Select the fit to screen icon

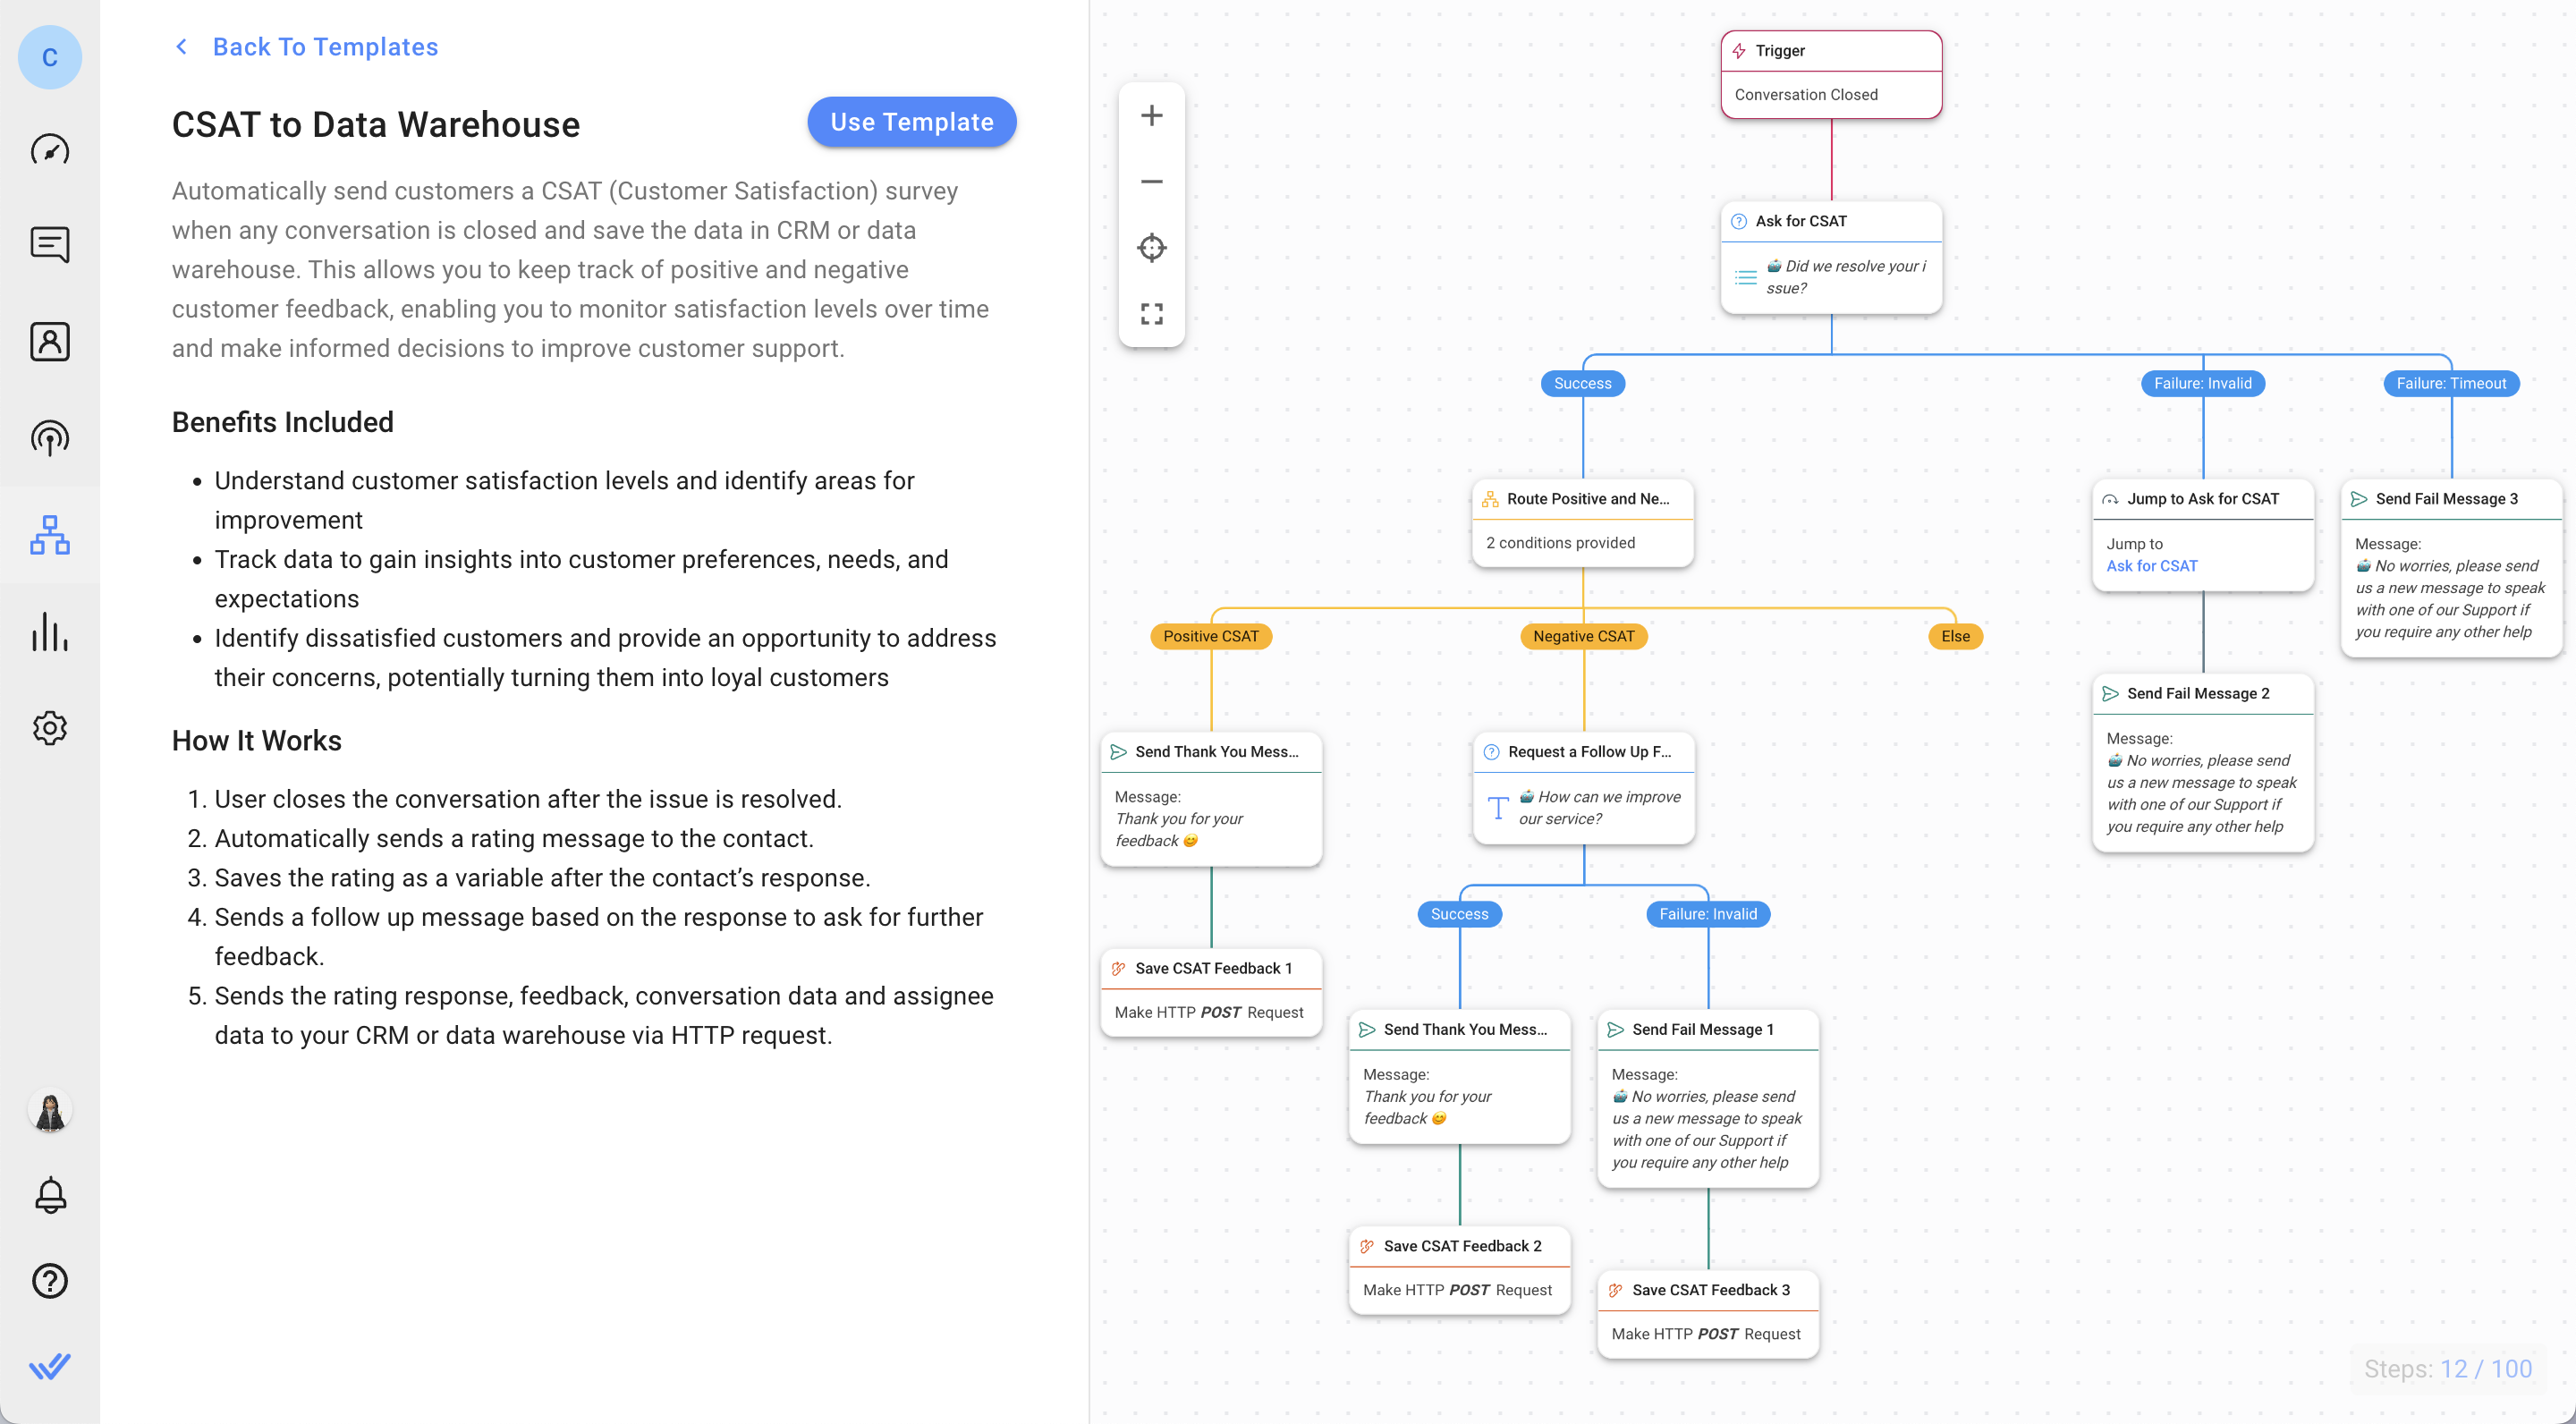point(1150,316)
